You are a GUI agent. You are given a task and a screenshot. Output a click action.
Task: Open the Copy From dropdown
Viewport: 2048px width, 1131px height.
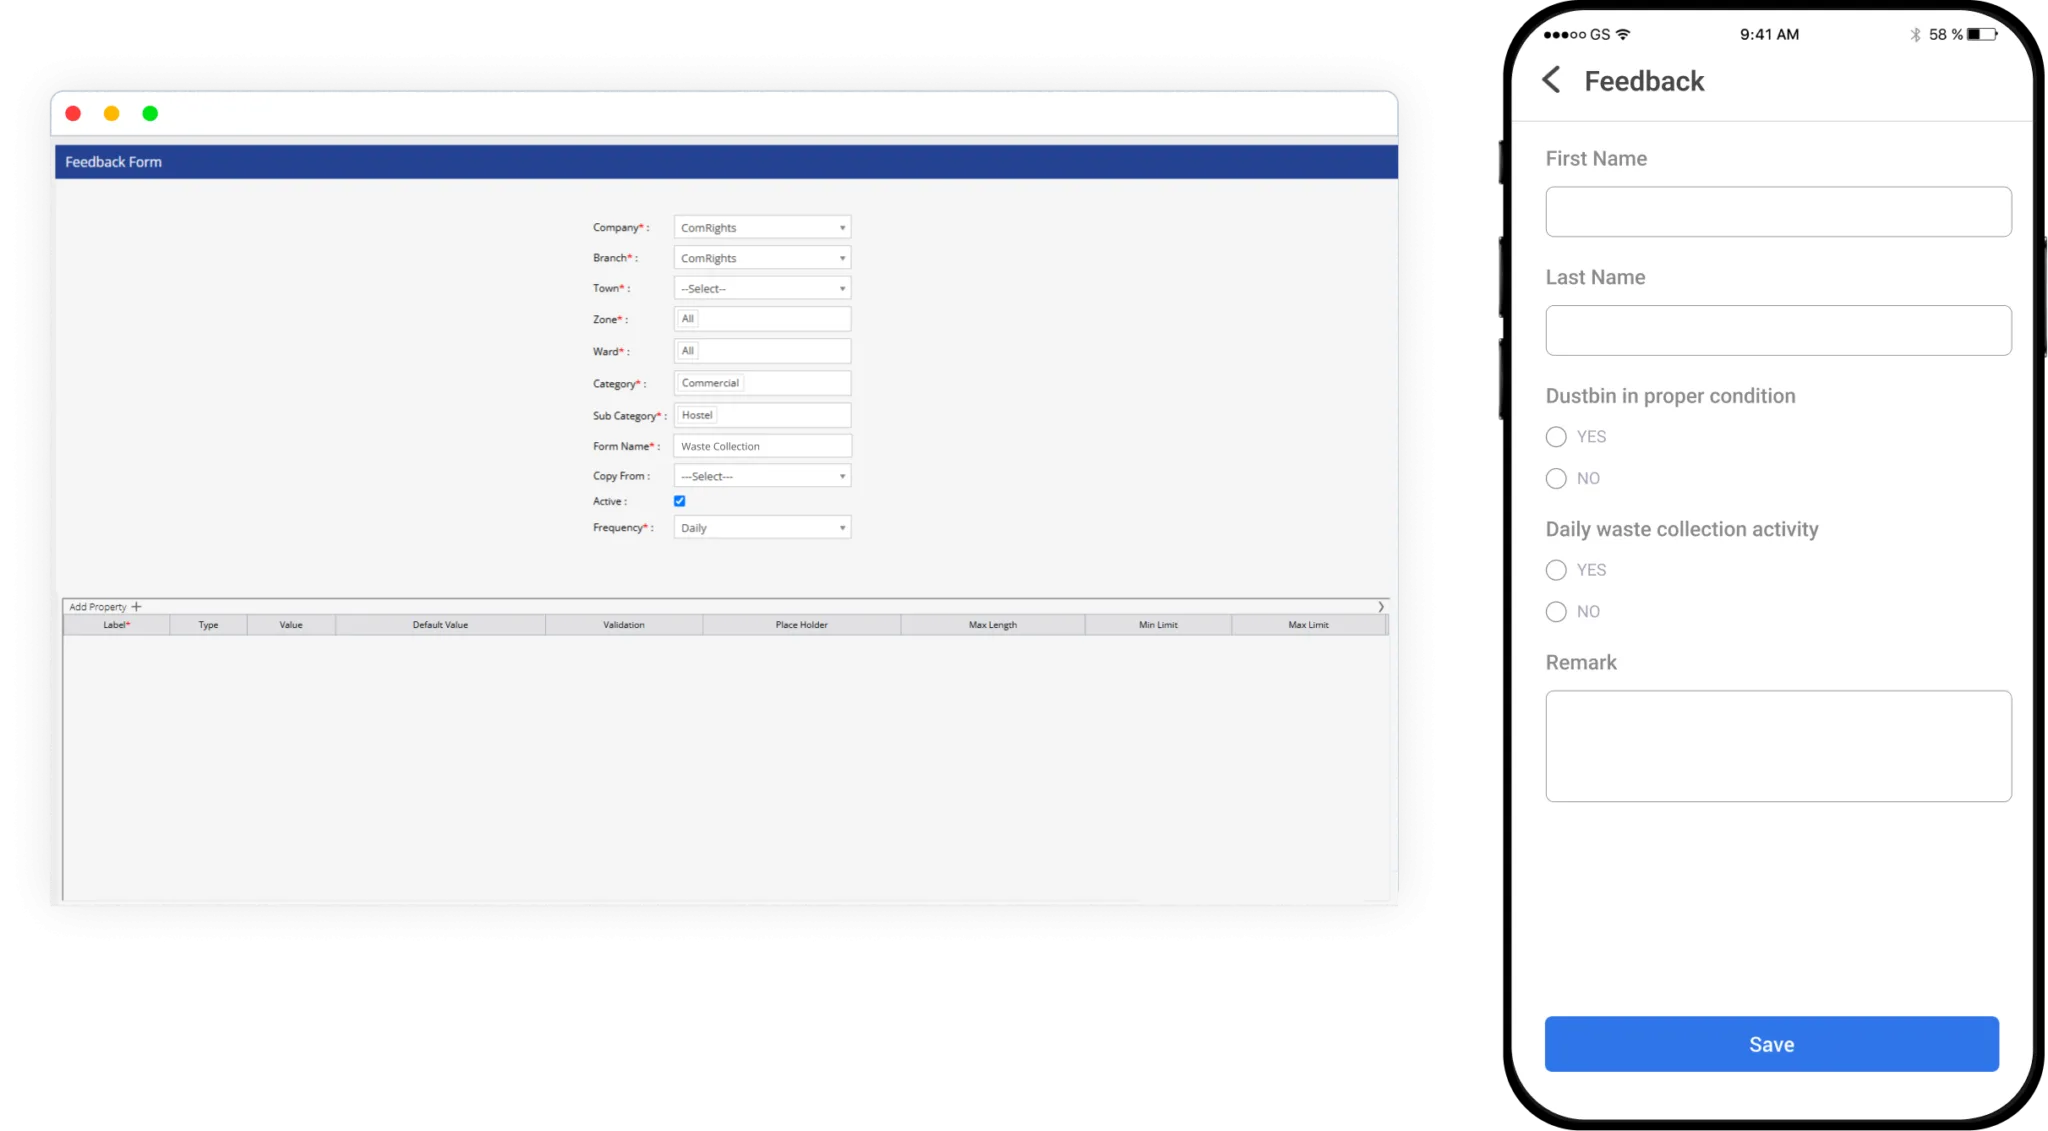point(762,476)
